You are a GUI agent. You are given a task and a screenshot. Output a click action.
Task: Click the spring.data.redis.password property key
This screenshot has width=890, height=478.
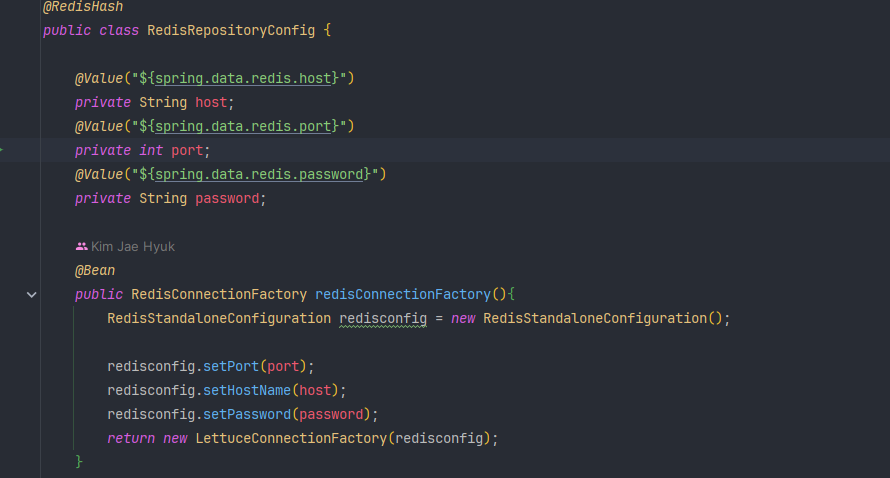click(x=259, y=174)
